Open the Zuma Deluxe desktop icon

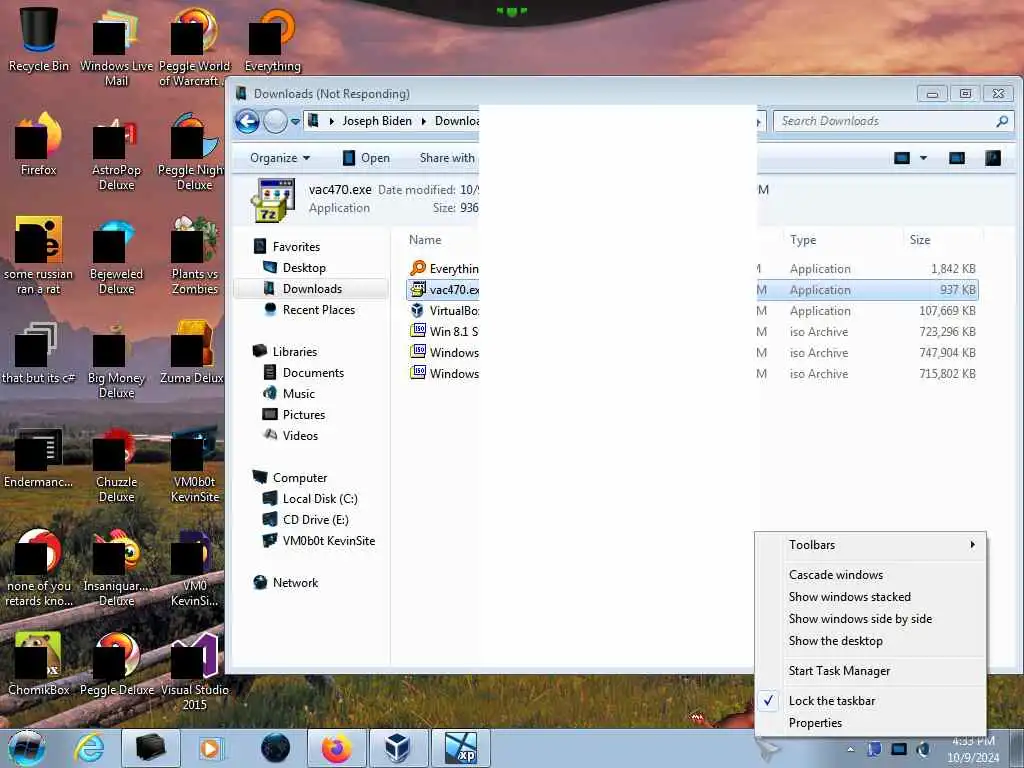tap(192, 353)
